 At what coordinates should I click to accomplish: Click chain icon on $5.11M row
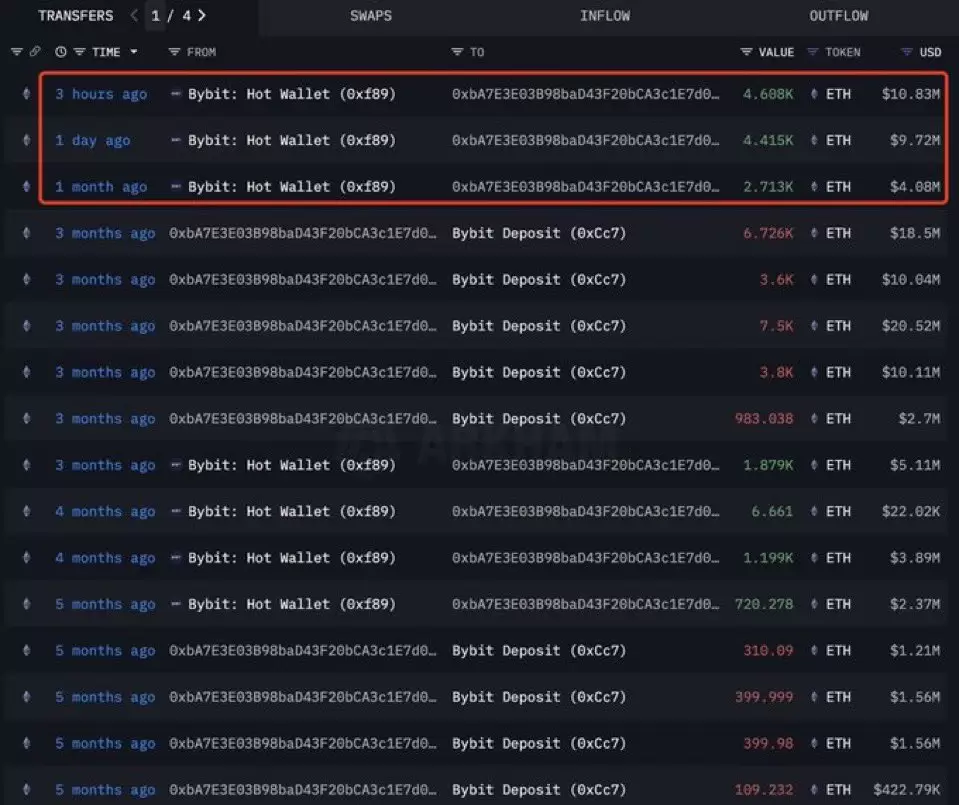26,465
